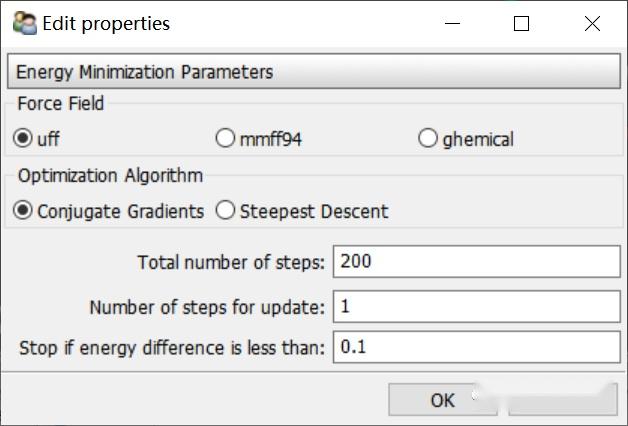Click the Force Field group label
Image resolution: width=628 pixels, height=426 pixels.
pyautogui.click(x=61, y=103)
